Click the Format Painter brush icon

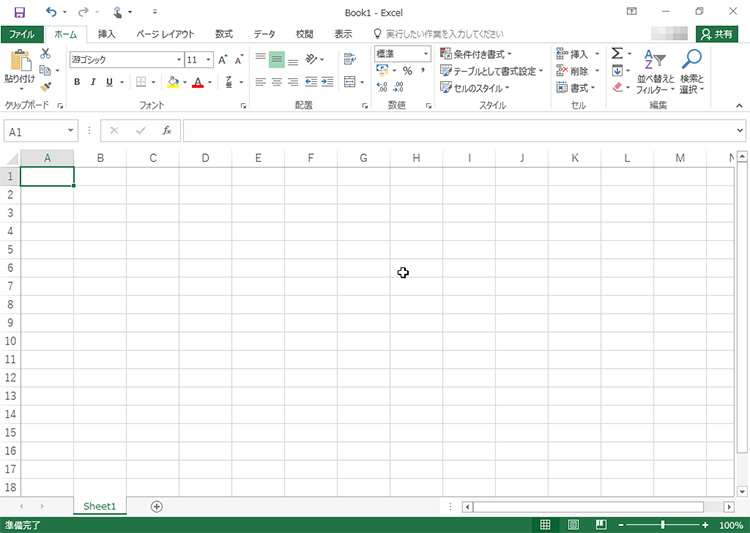point(45,87)
